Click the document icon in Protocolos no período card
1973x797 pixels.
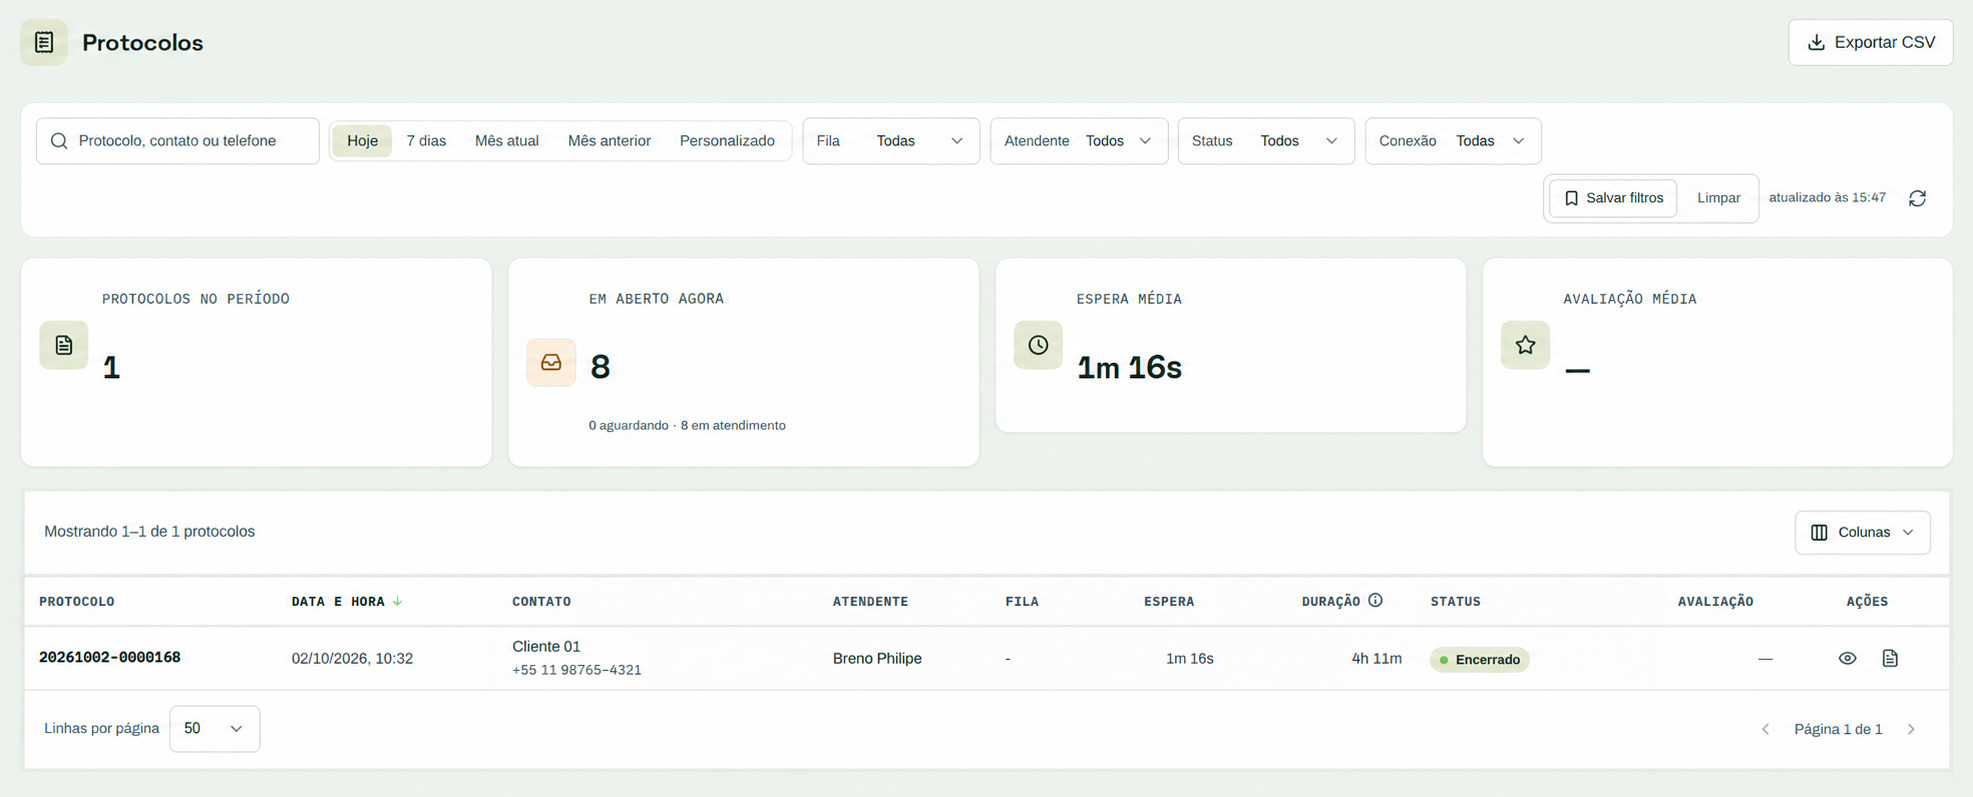click(64, 345)
